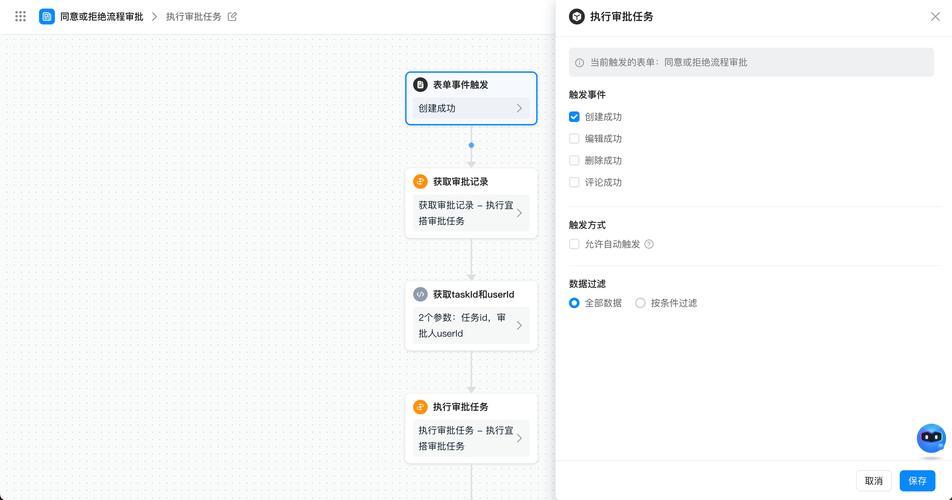Expand the 获取审批记录 – 执行宜搭审批任务 chevron
The image size is (952, 500).
click(x=519, y=213)
